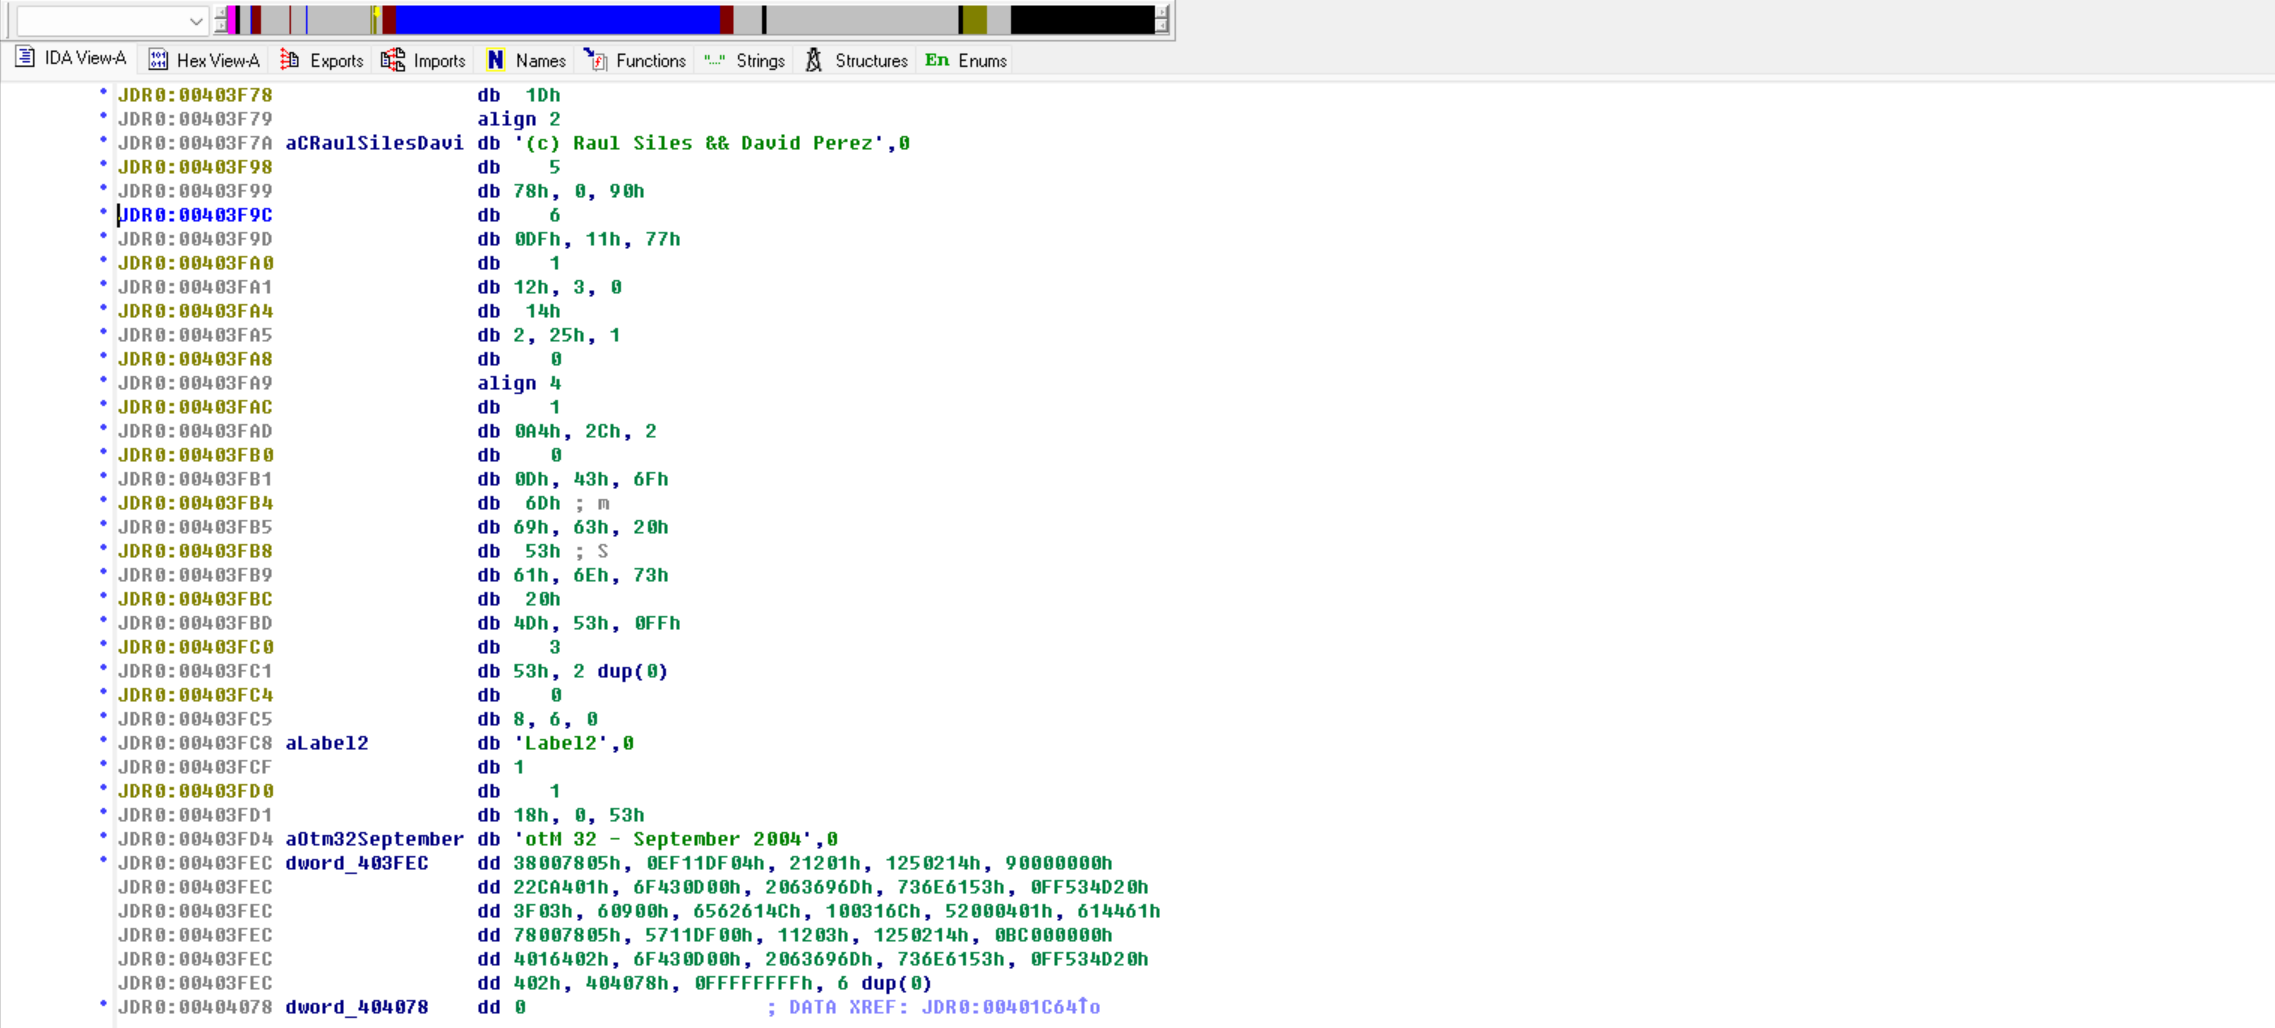Click the margin dot beside address 00403FEC
The image size is (2275, 1028).
pos(103,860)
